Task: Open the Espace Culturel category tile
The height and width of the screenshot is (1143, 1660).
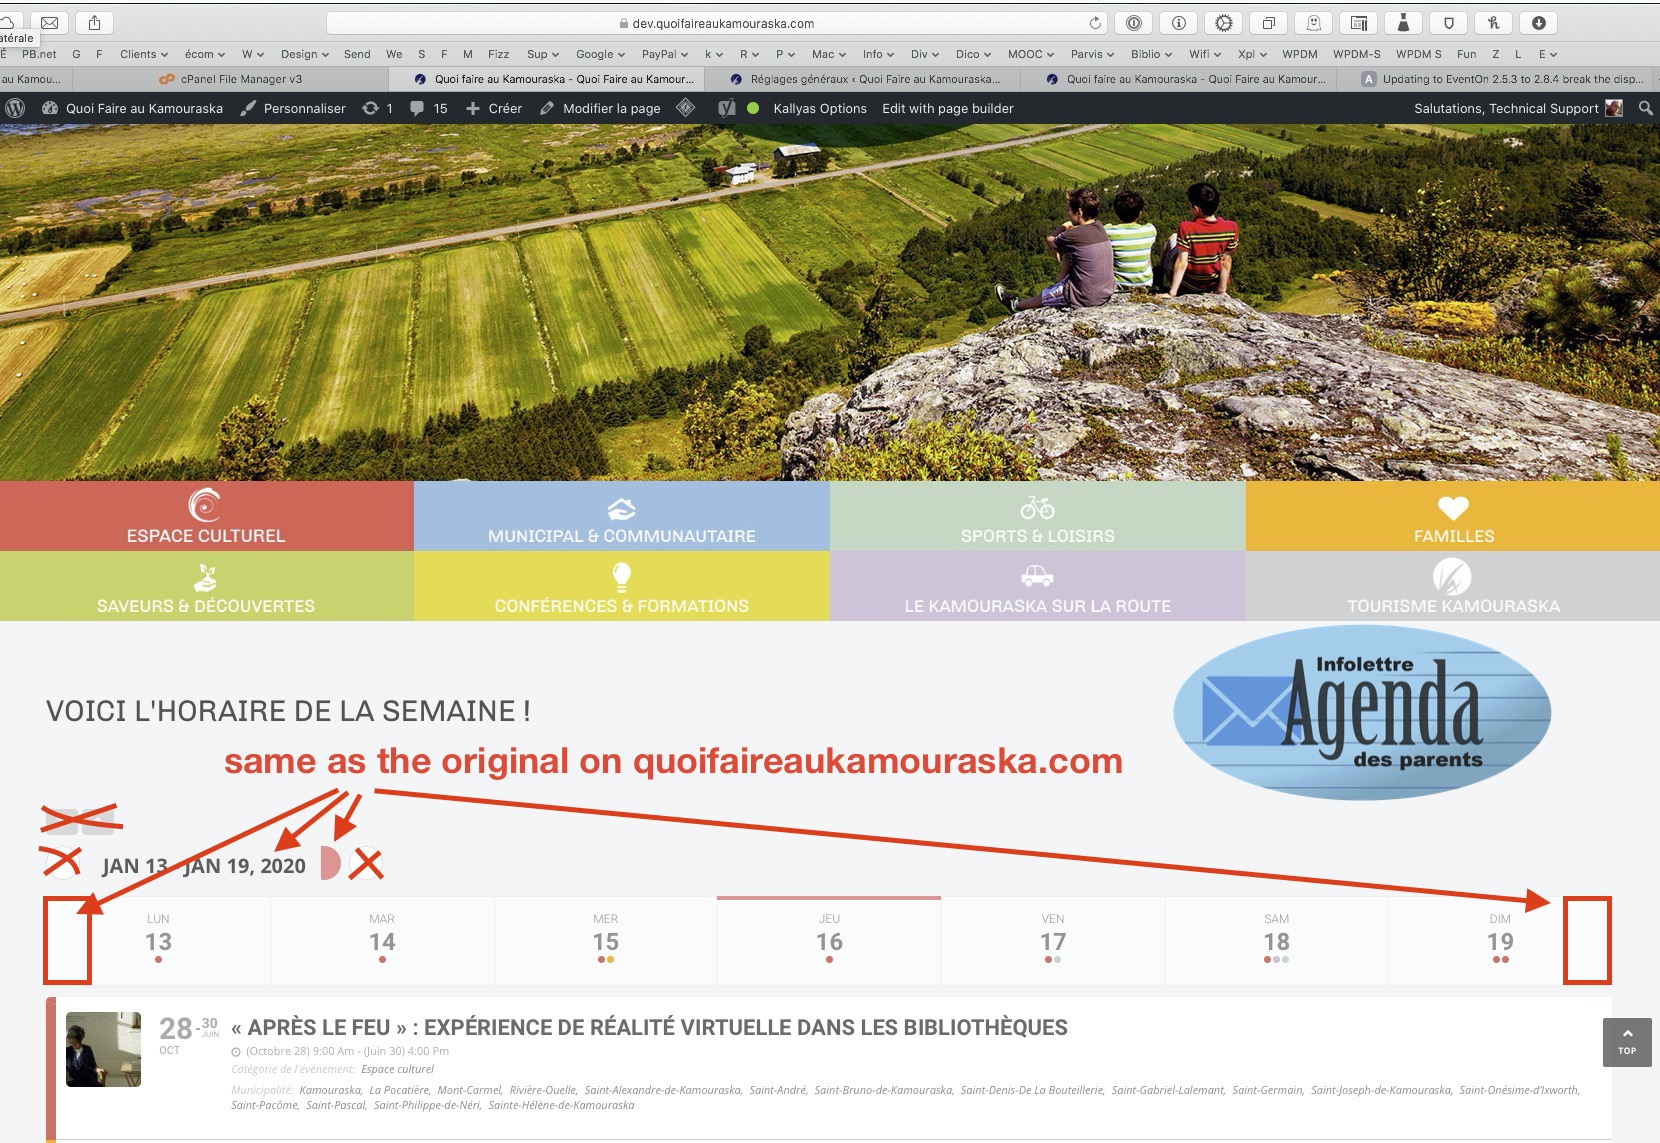Action: [x=206, y=516]
